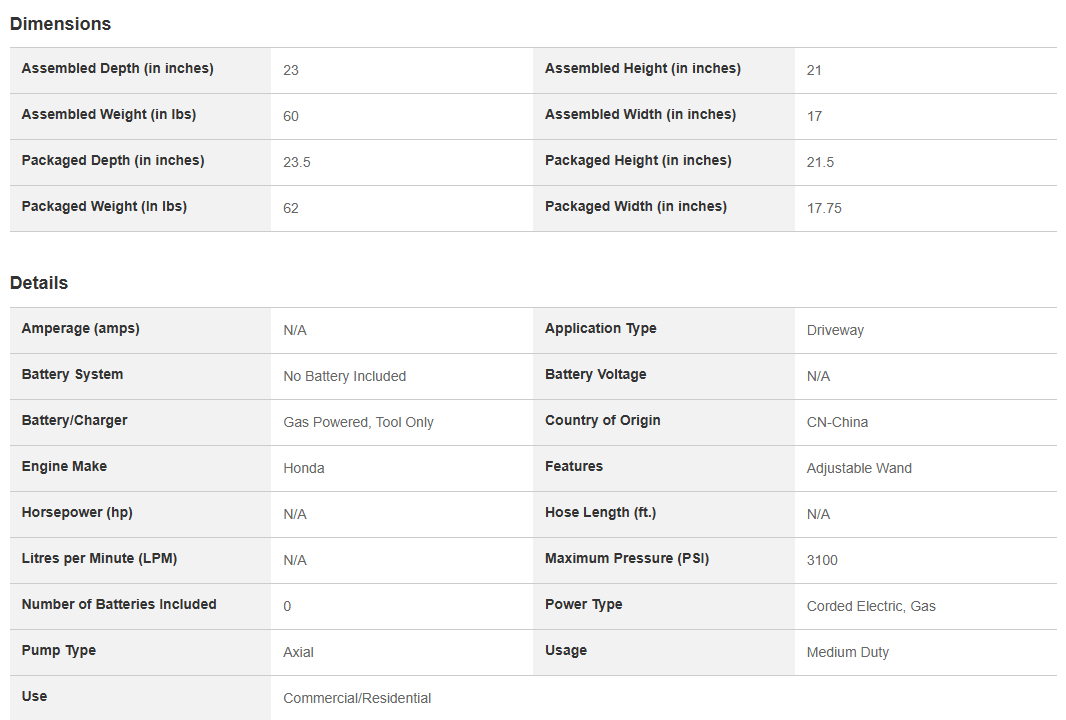Click the Pump Type value Axial
1066x720 pixels.
click(298, 652)
